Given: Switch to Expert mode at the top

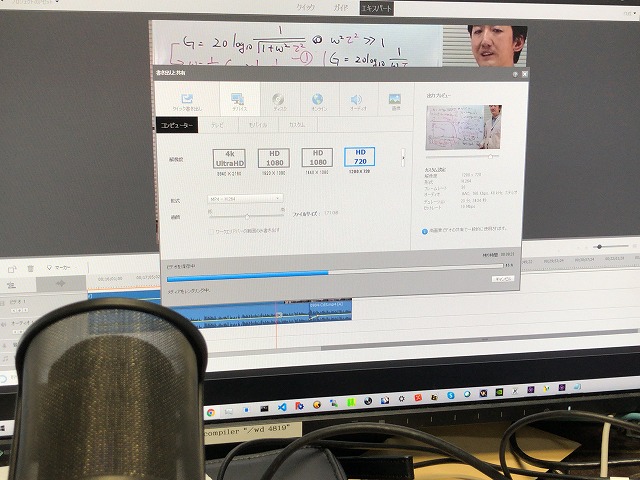Looking at the screenshot, I should (375, 8).
